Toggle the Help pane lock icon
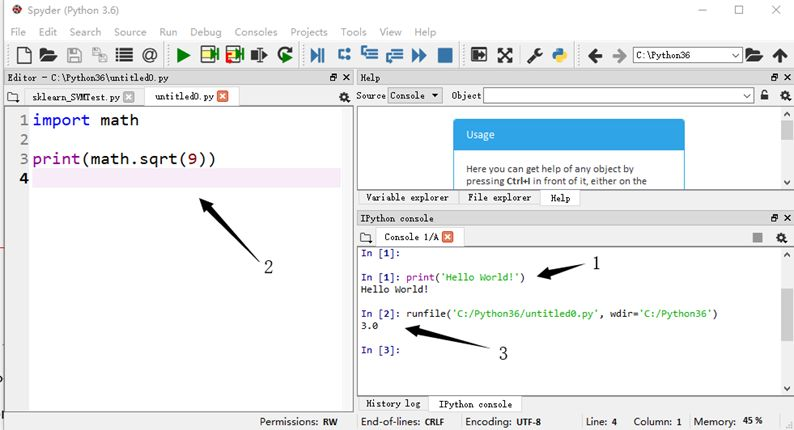The width and height of the screenshot is (794, 430). 764,95
